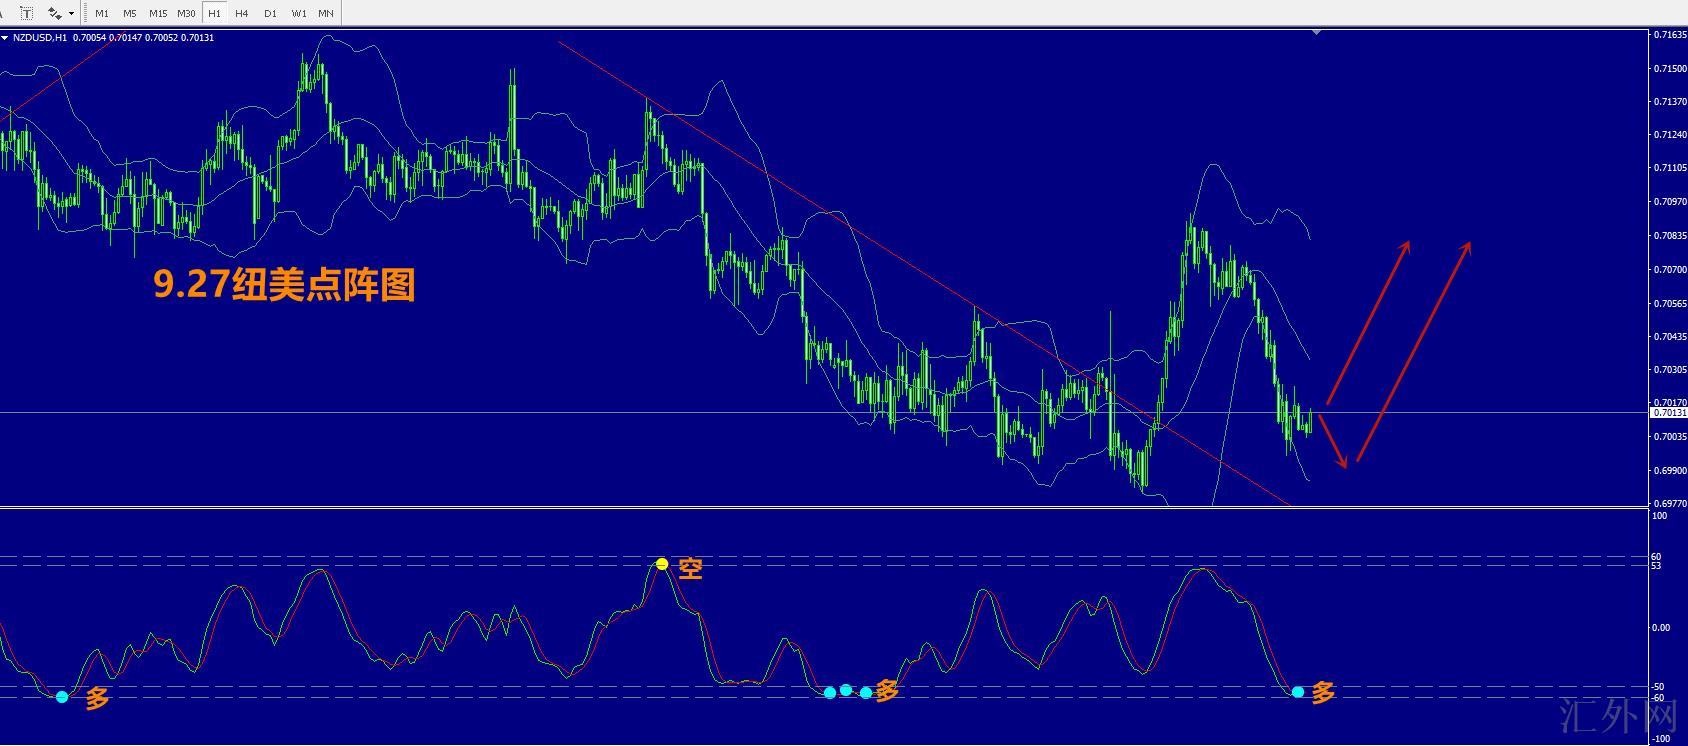The image size is (1688, 746).
Task: Click the 0.00 level on indicator scale
Action: pos(1662,628)
